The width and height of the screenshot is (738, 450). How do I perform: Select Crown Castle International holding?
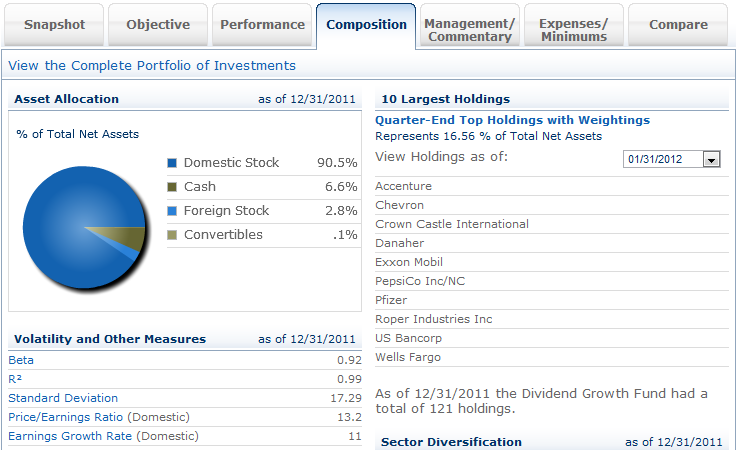click(x=552, y=224)
